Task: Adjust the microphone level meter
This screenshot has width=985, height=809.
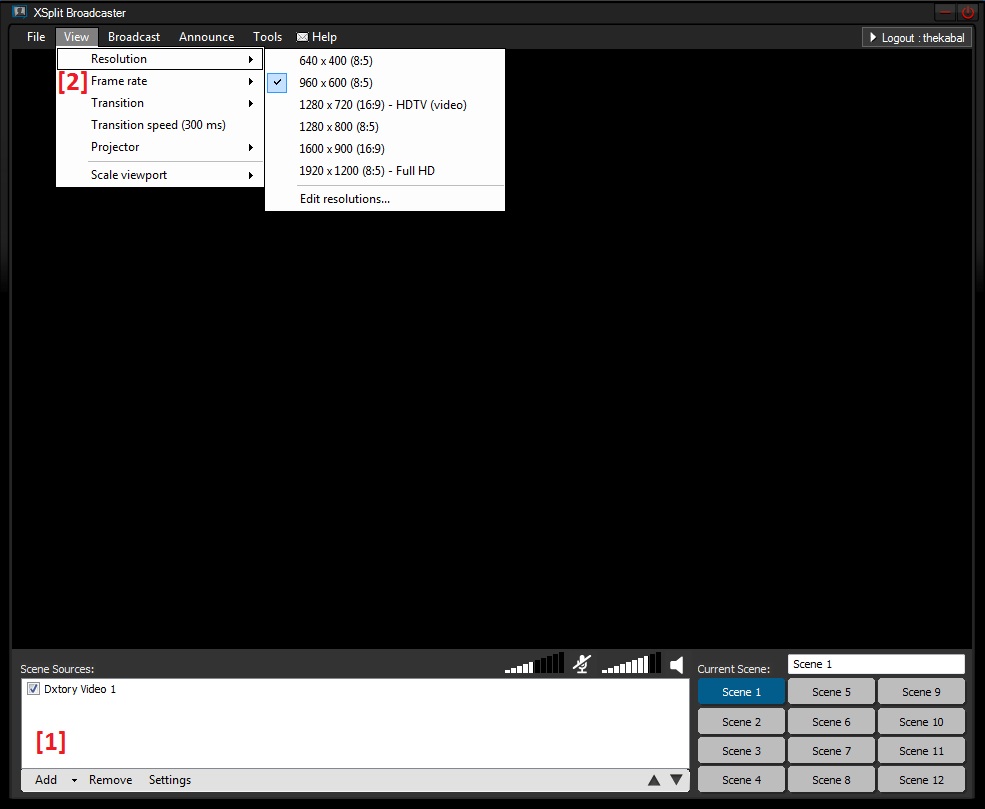Action: coord(535,662)
